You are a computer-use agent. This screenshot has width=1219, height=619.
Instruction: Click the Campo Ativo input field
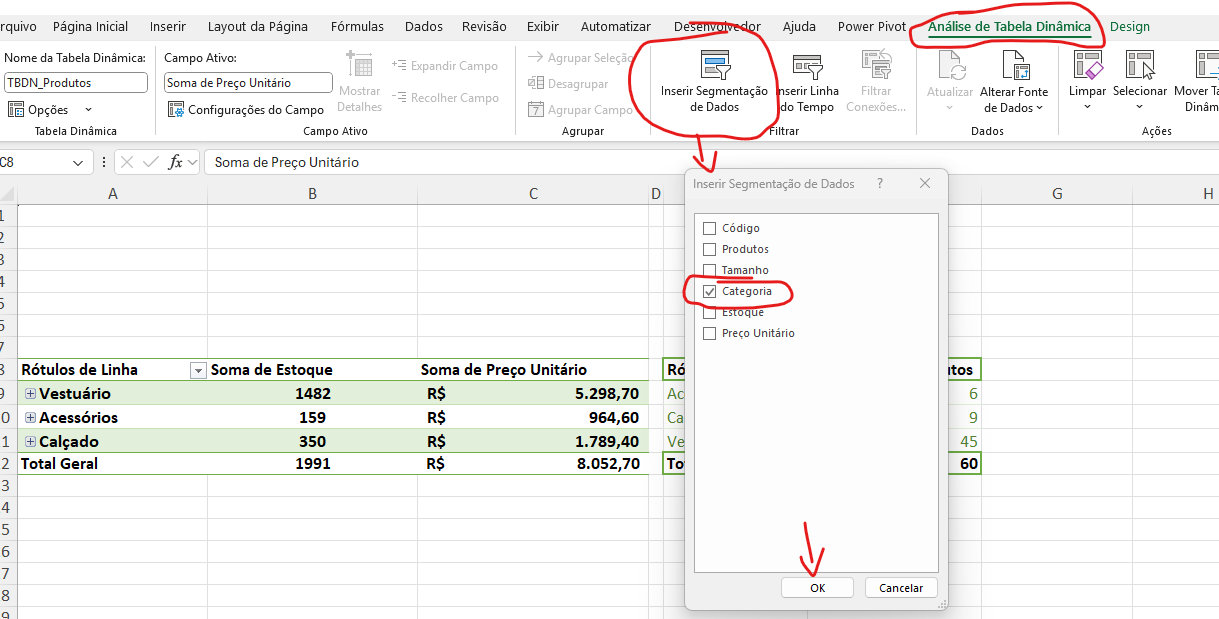tap(248, 83)
